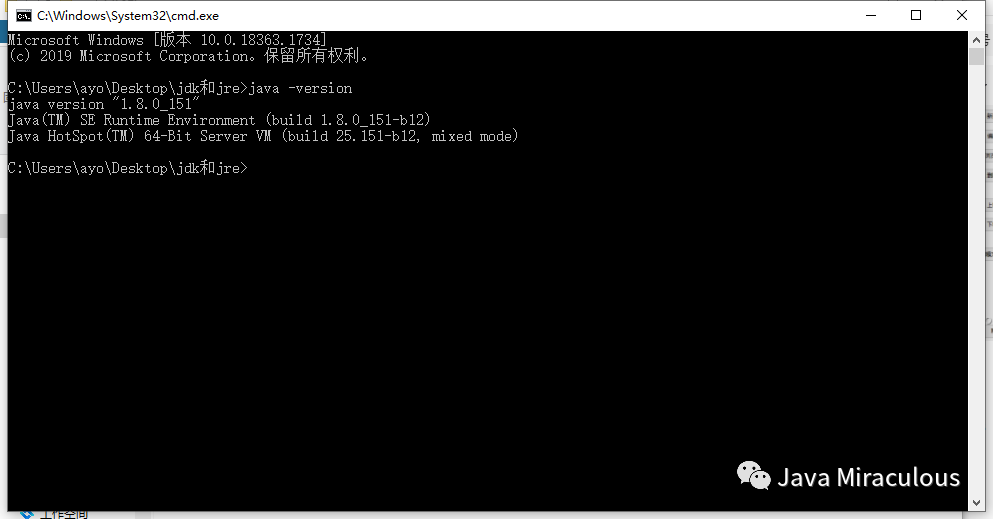
Task: Close the command prompt window
Action: click(961, 15)
